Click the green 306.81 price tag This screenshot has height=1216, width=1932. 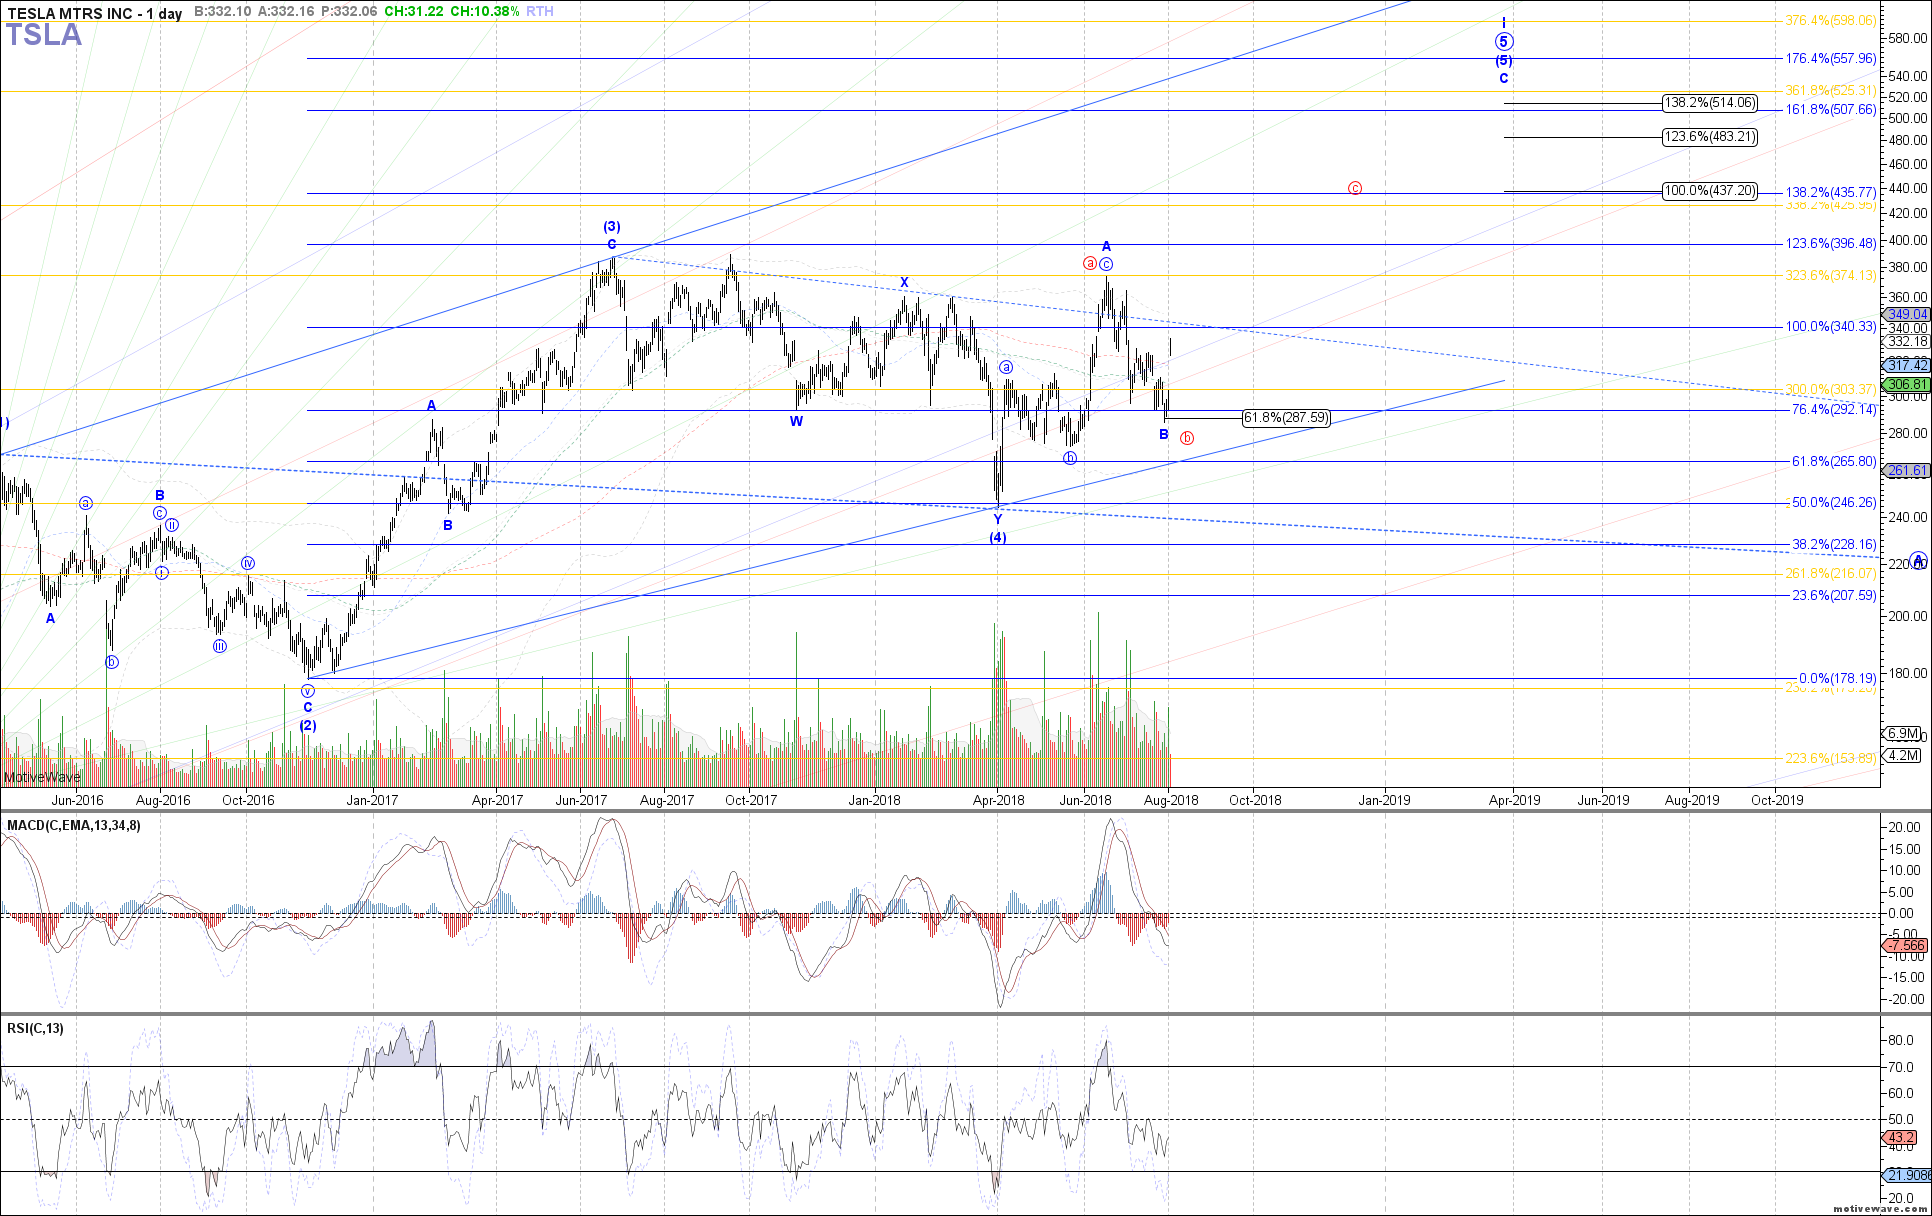point(1907,384)
